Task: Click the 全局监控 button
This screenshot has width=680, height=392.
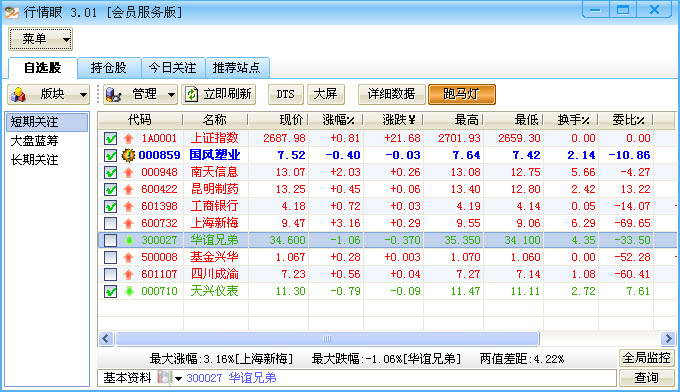Action: (647, 358)
